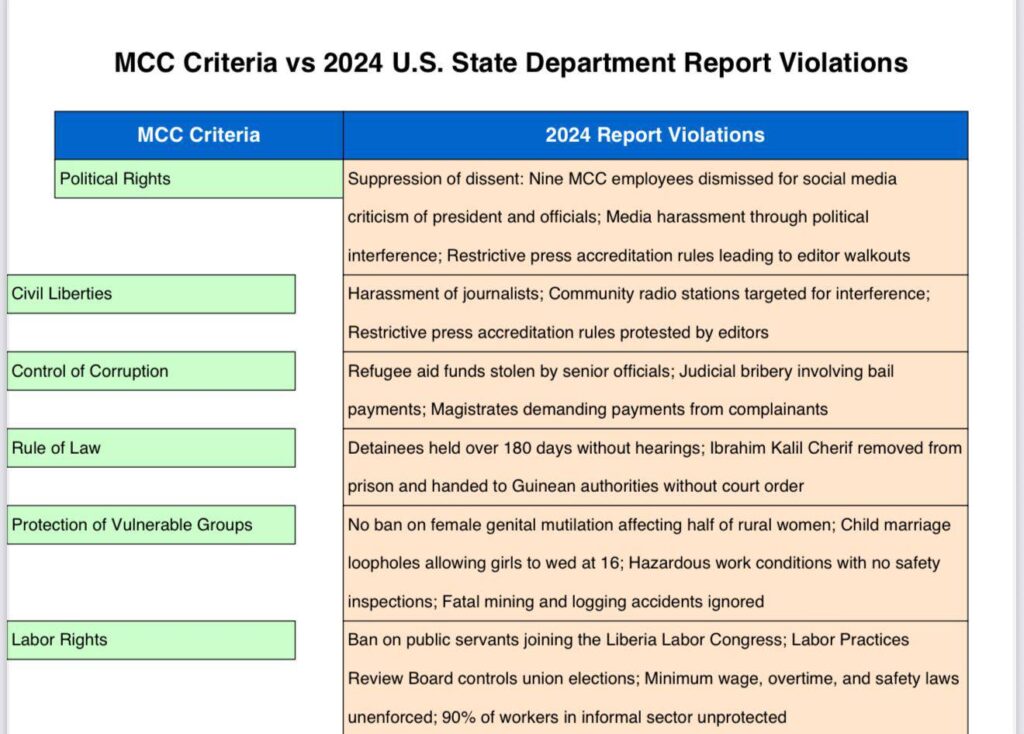The width and height of the screenshot is (1024, 734).
Task: Click the document title about MCC Criteria
Action: pos(511,63)
